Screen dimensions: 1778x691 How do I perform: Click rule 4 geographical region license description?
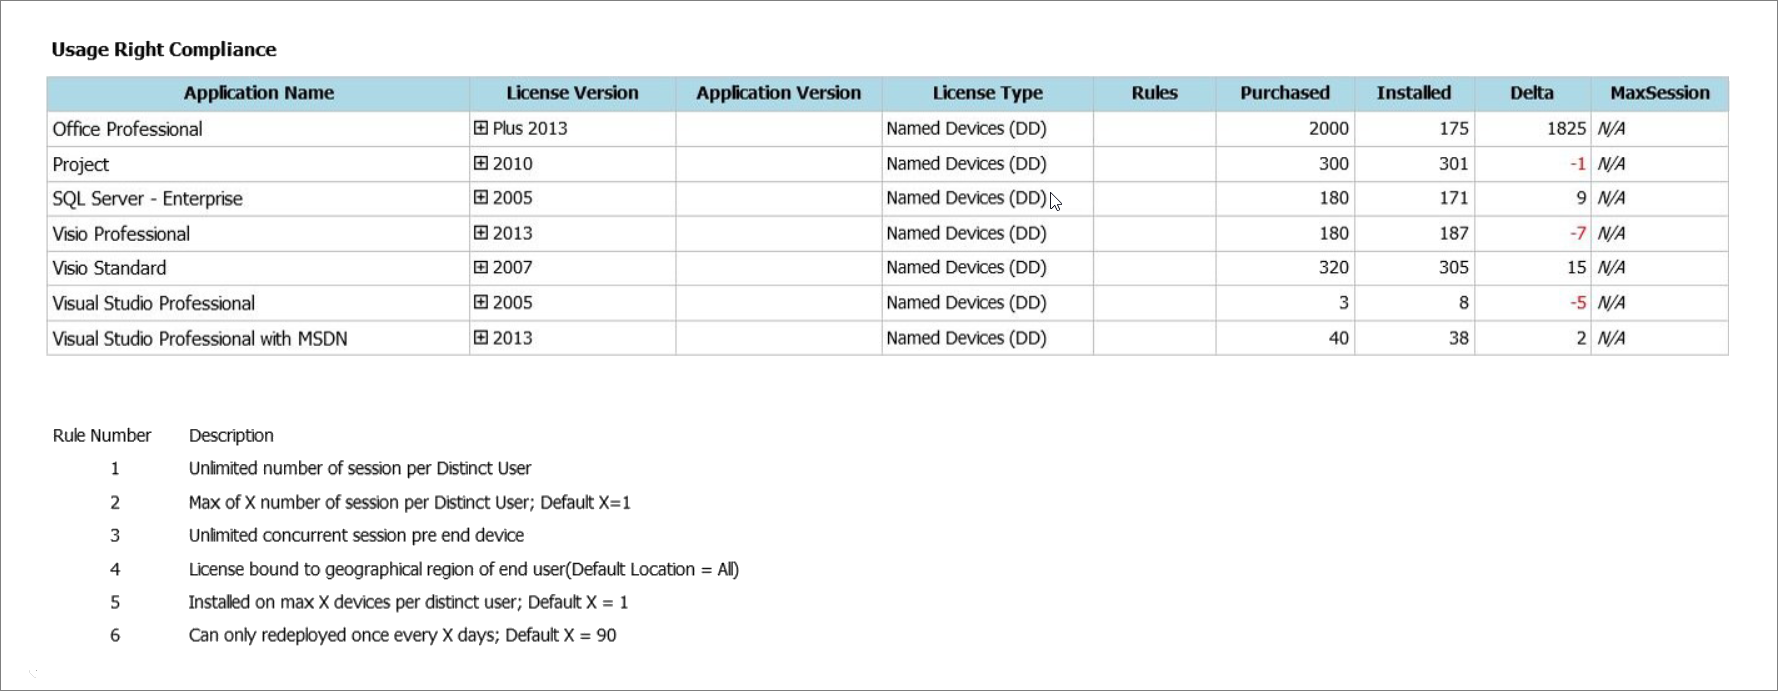pyautogui.click(x=464, y=569)
